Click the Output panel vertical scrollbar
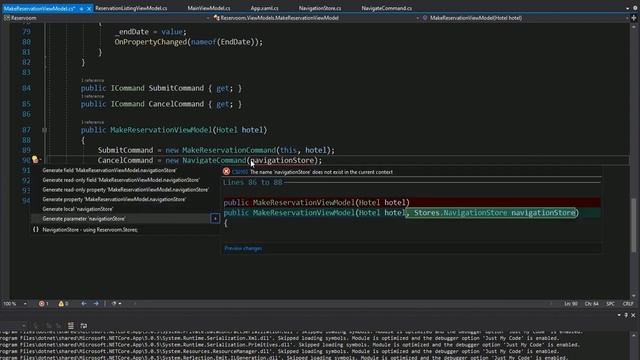 633,346
